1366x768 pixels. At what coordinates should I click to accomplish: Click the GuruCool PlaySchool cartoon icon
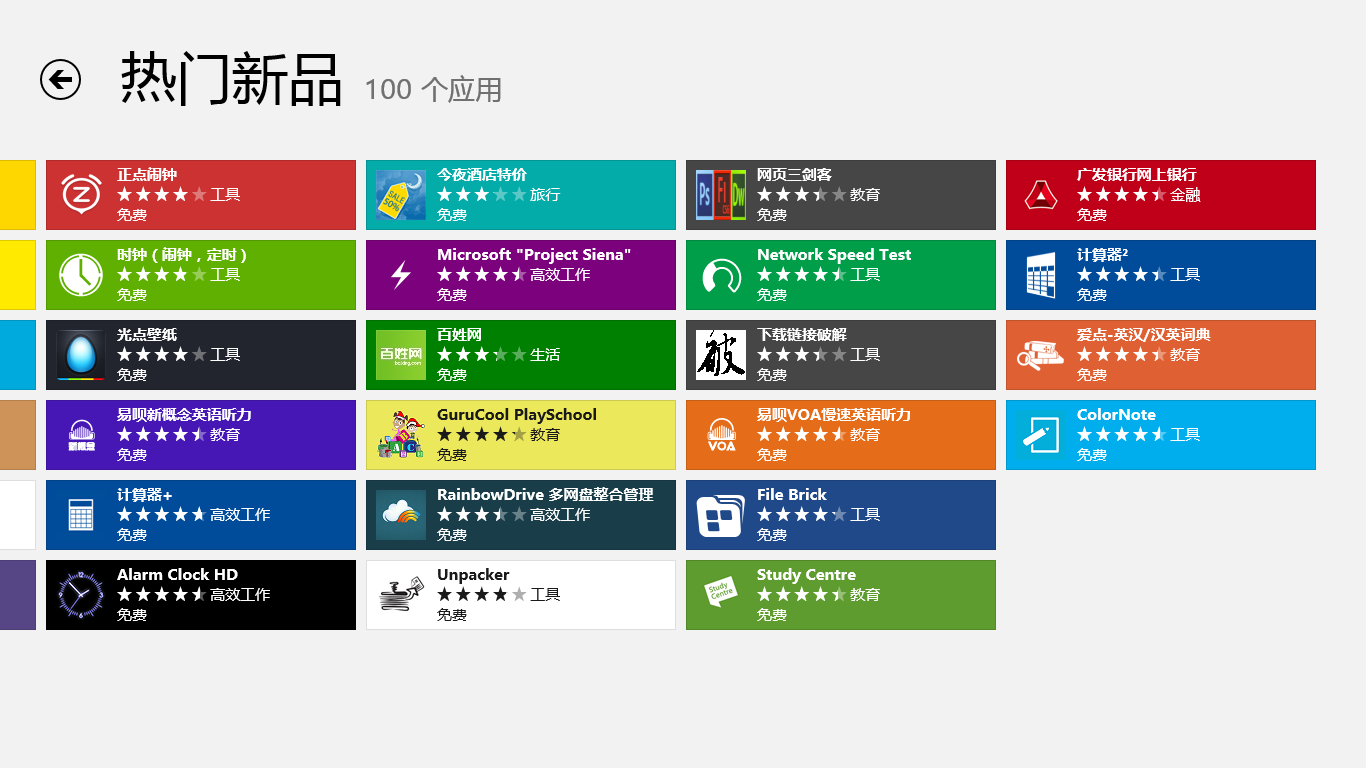pyautogui.click(x=401, y=435)
